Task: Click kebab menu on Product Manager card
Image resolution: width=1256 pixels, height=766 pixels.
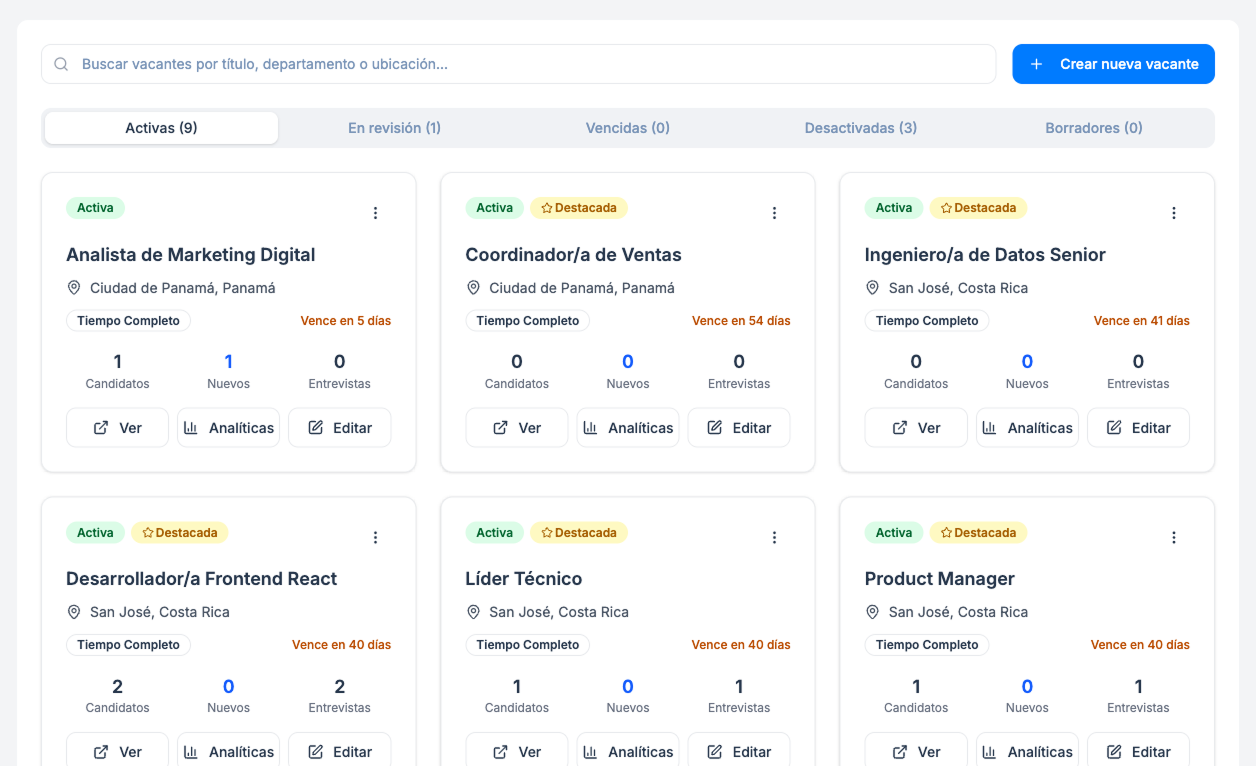Action: click(x=1173, y=538)
